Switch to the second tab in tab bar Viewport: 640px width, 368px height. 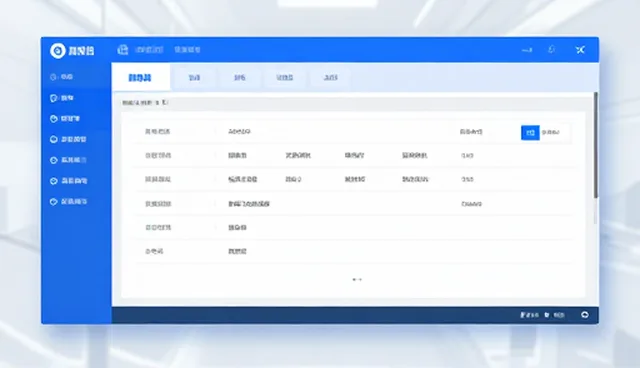pos(194,78)
